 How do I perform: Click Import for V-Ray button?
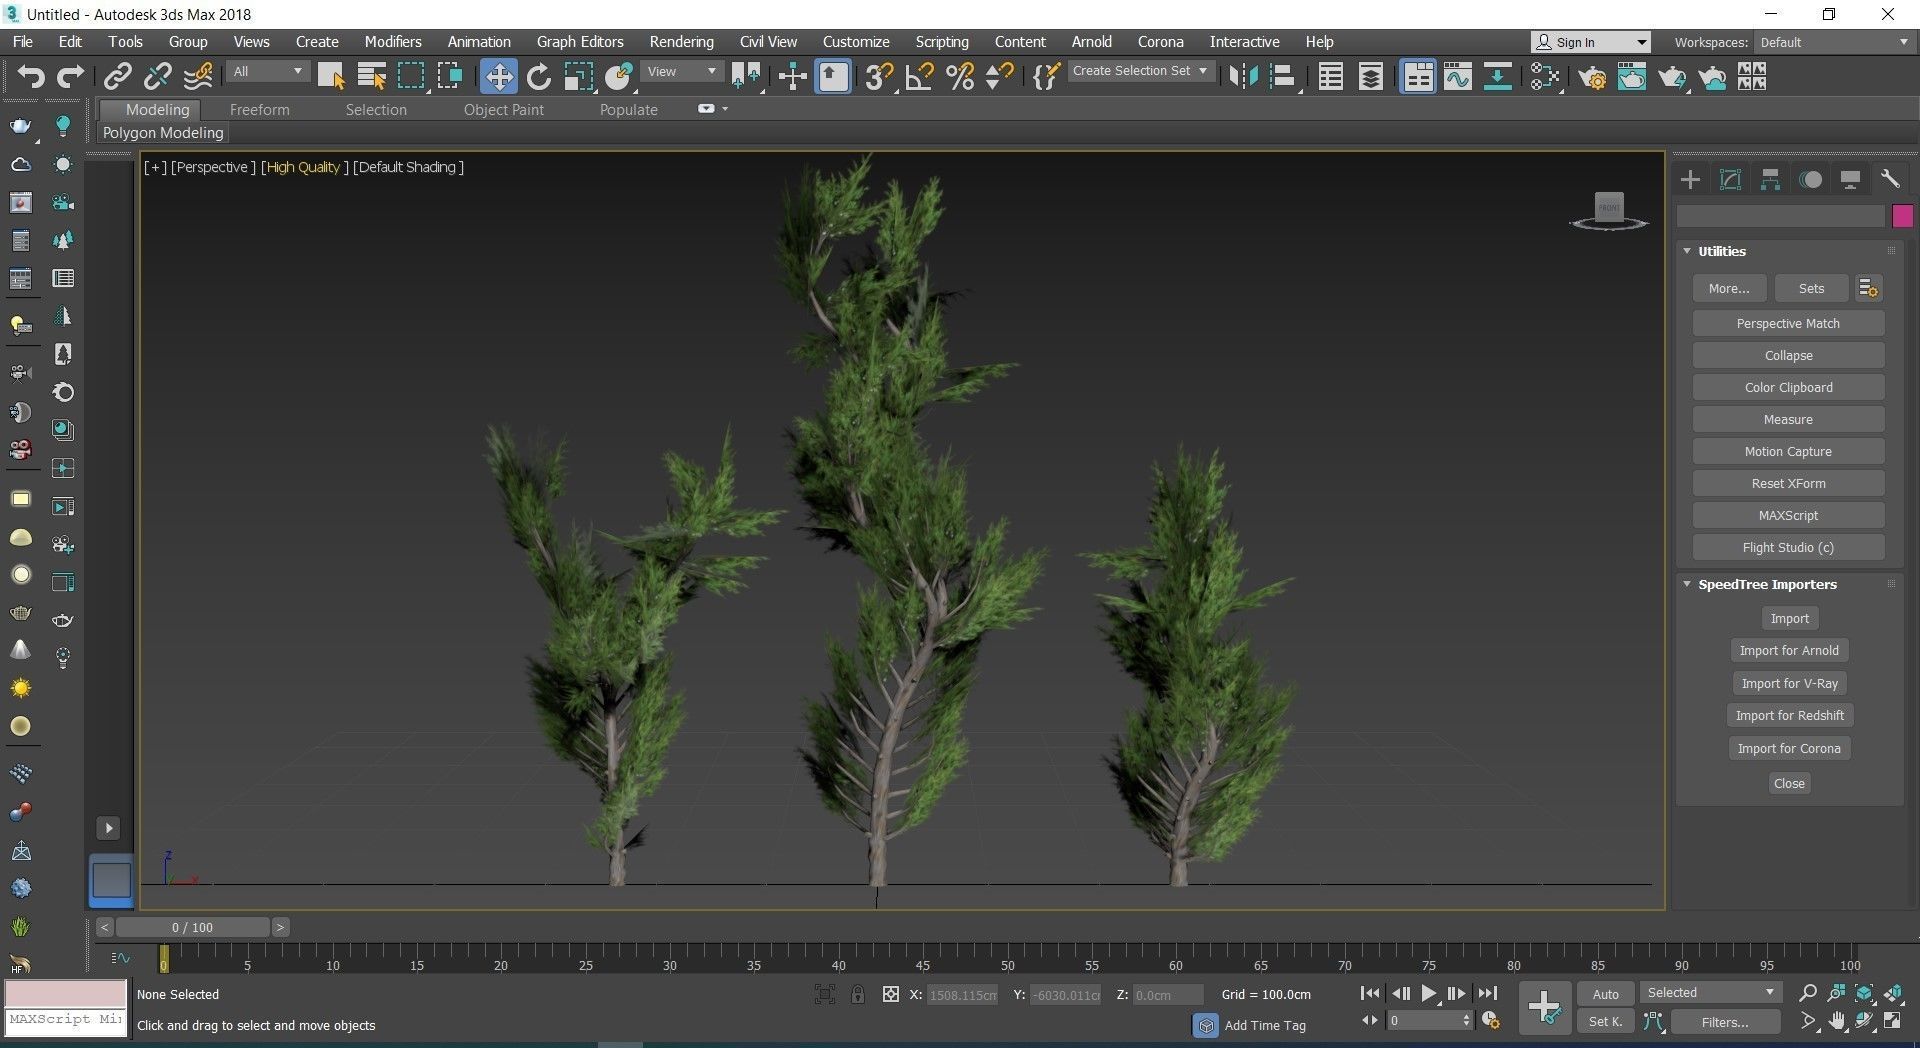1789,683
